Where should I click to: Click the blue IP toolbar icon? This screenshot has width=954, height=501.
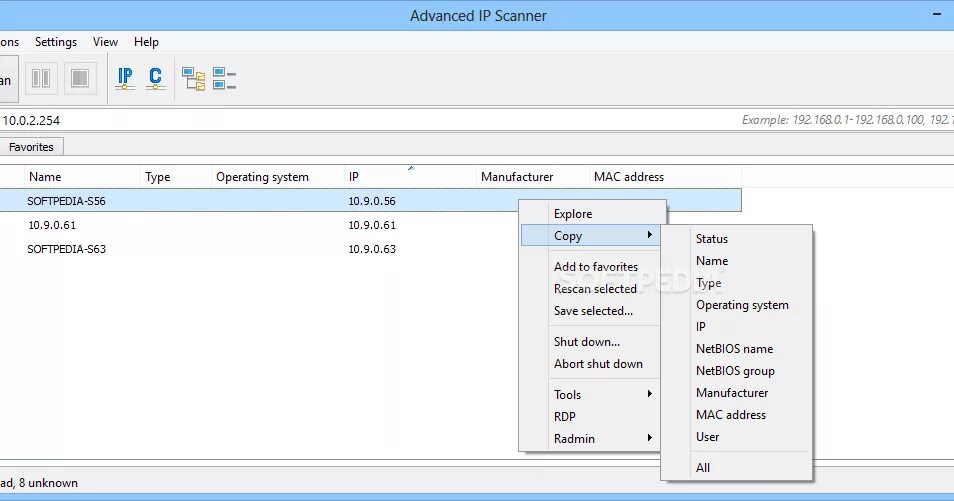tap(125, 79)
